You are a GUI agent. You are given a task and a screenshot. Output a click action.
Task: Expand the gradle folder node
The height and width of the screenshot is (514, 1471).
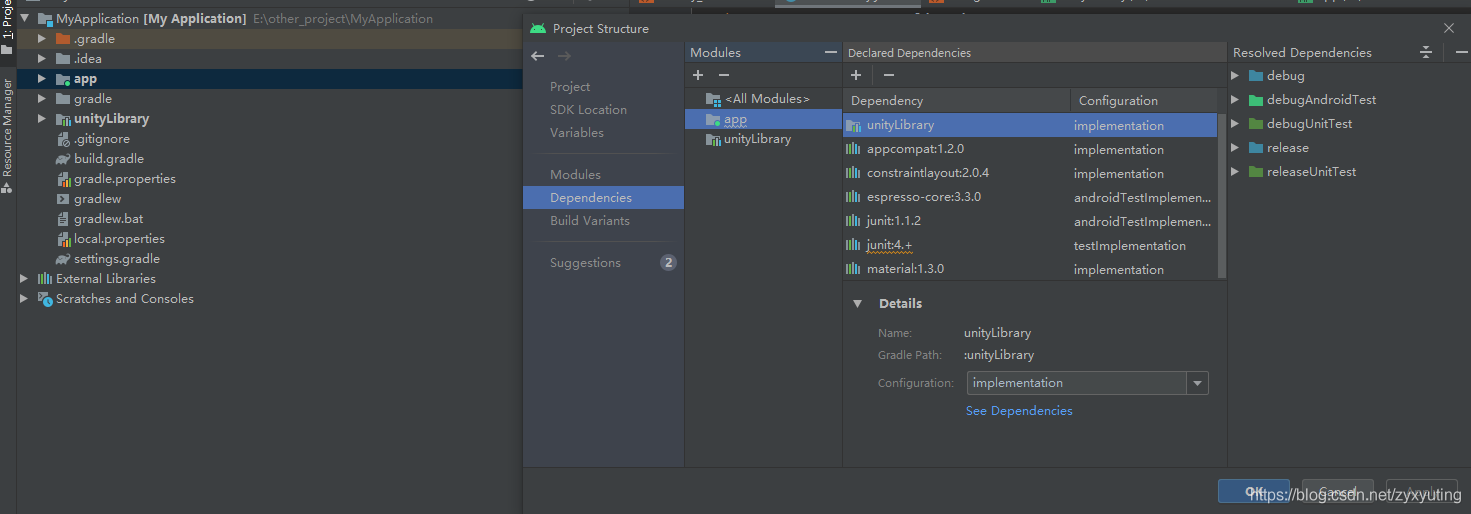coord(42,99)
